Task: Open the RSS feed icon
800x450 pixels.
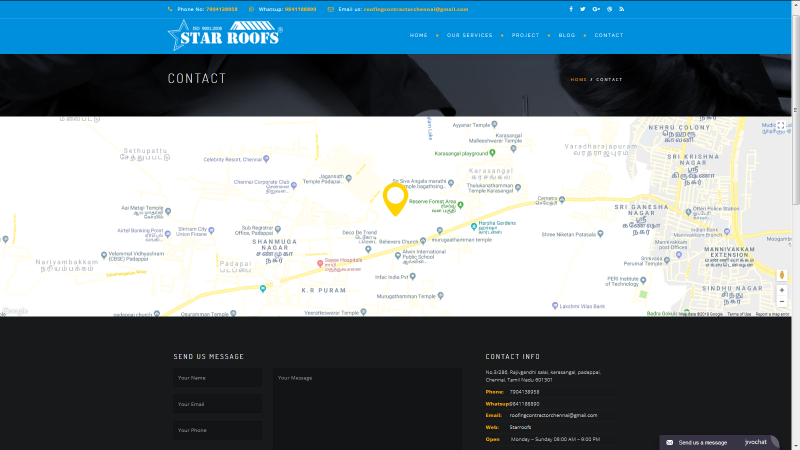Action: (x=621, y=9)
